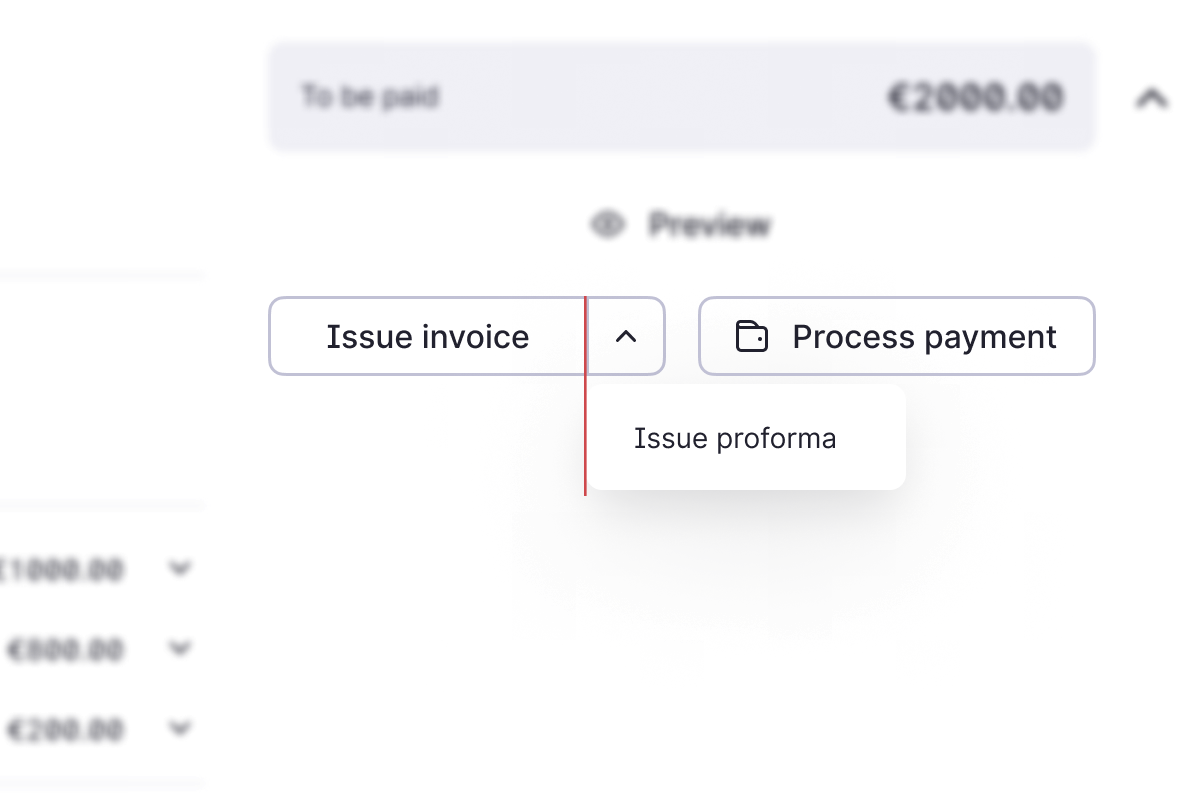The width and height of the screenshot is (1200, 800).
Task: Click the €2000.00 total amount
Action: (x=975, y=98)
